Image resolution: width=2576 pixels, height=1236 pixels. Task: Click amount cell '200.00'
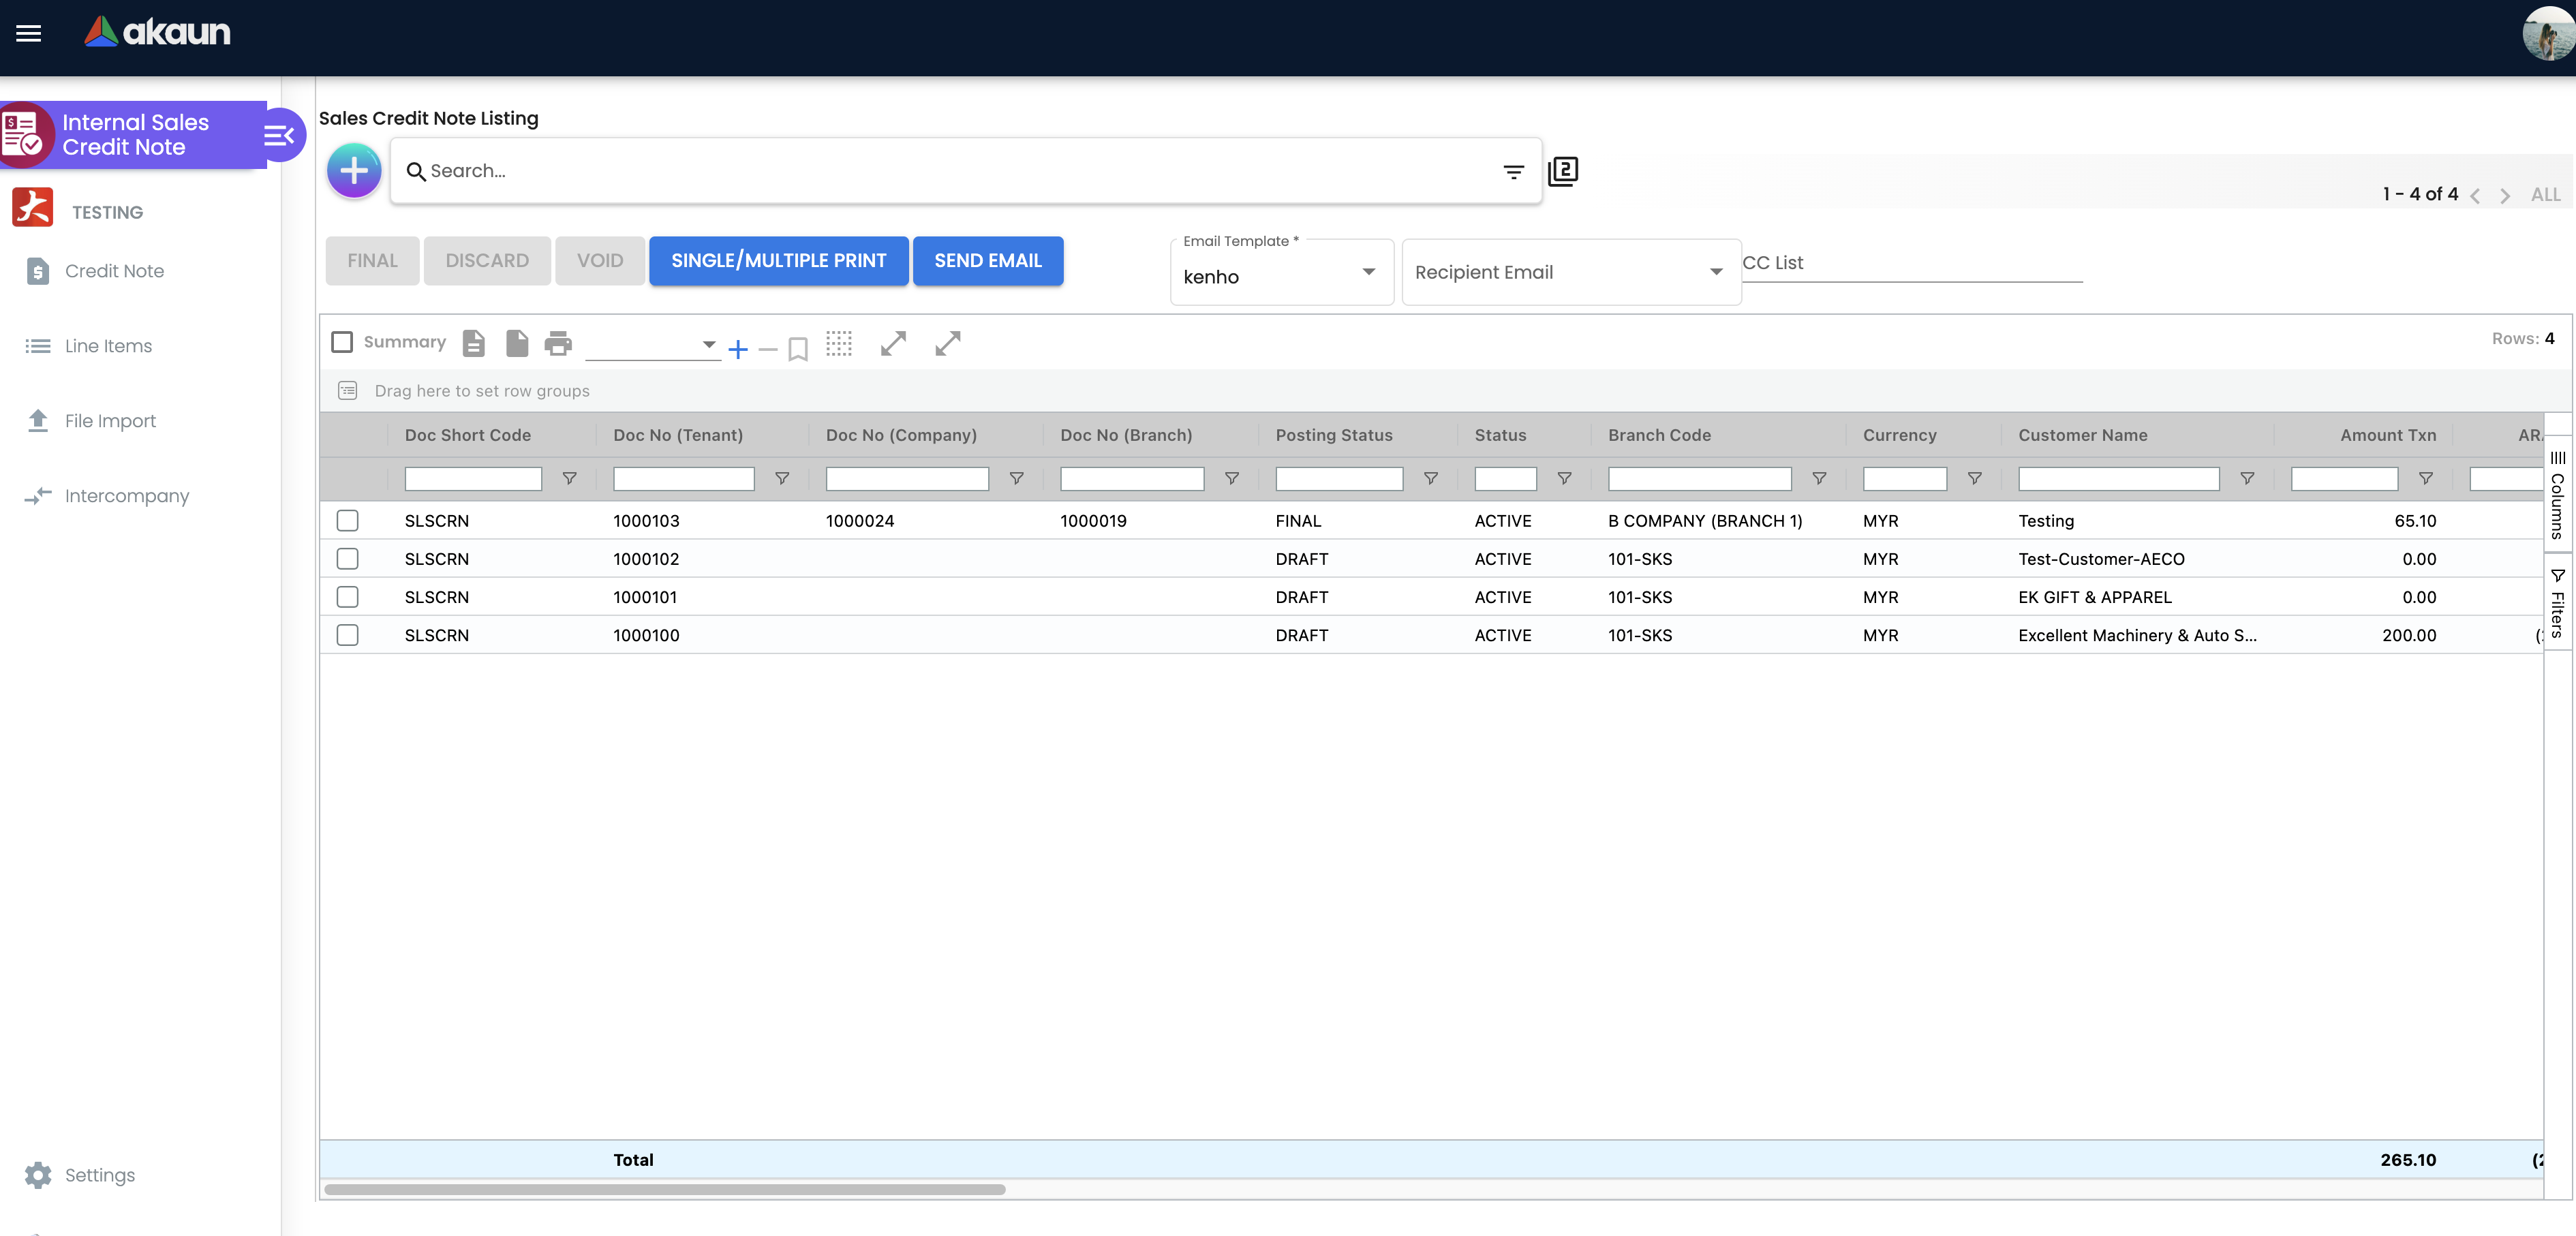(x=2409, y=635)
